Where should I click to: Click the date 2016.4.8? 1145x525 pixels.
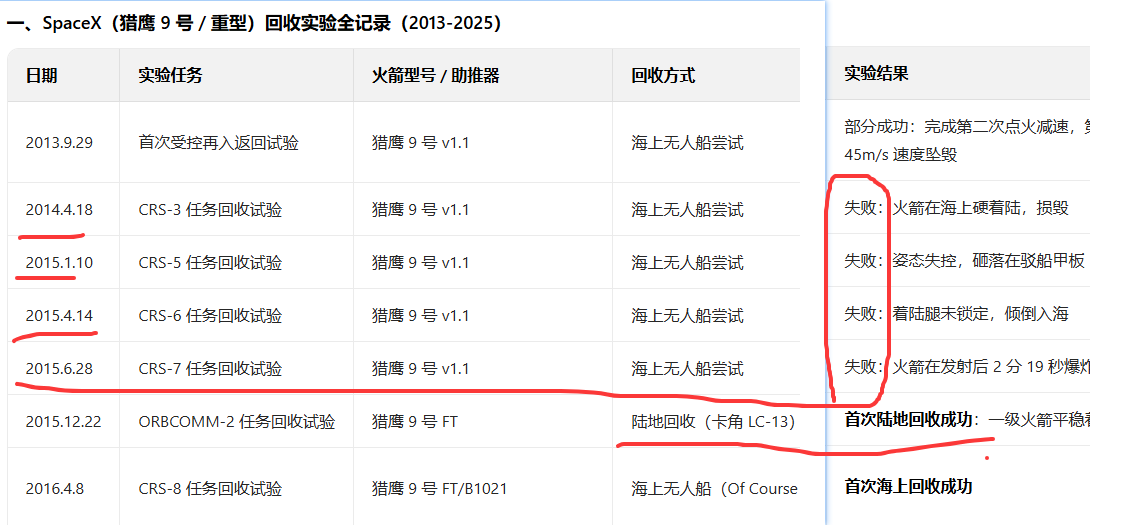coord(55,488)
